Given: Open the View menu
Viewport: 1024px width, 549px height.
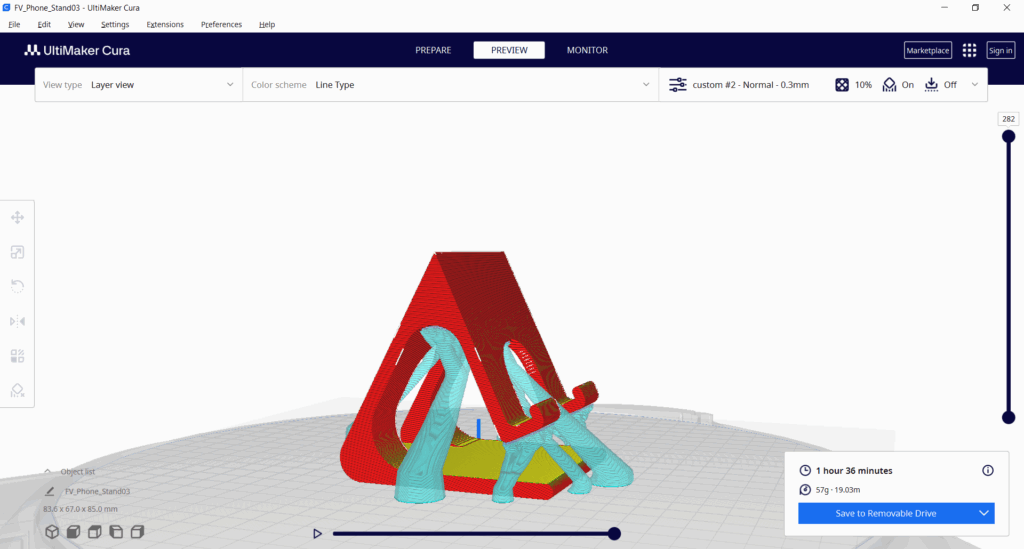Looking at the screenshot, I should (x=76, y=24).
